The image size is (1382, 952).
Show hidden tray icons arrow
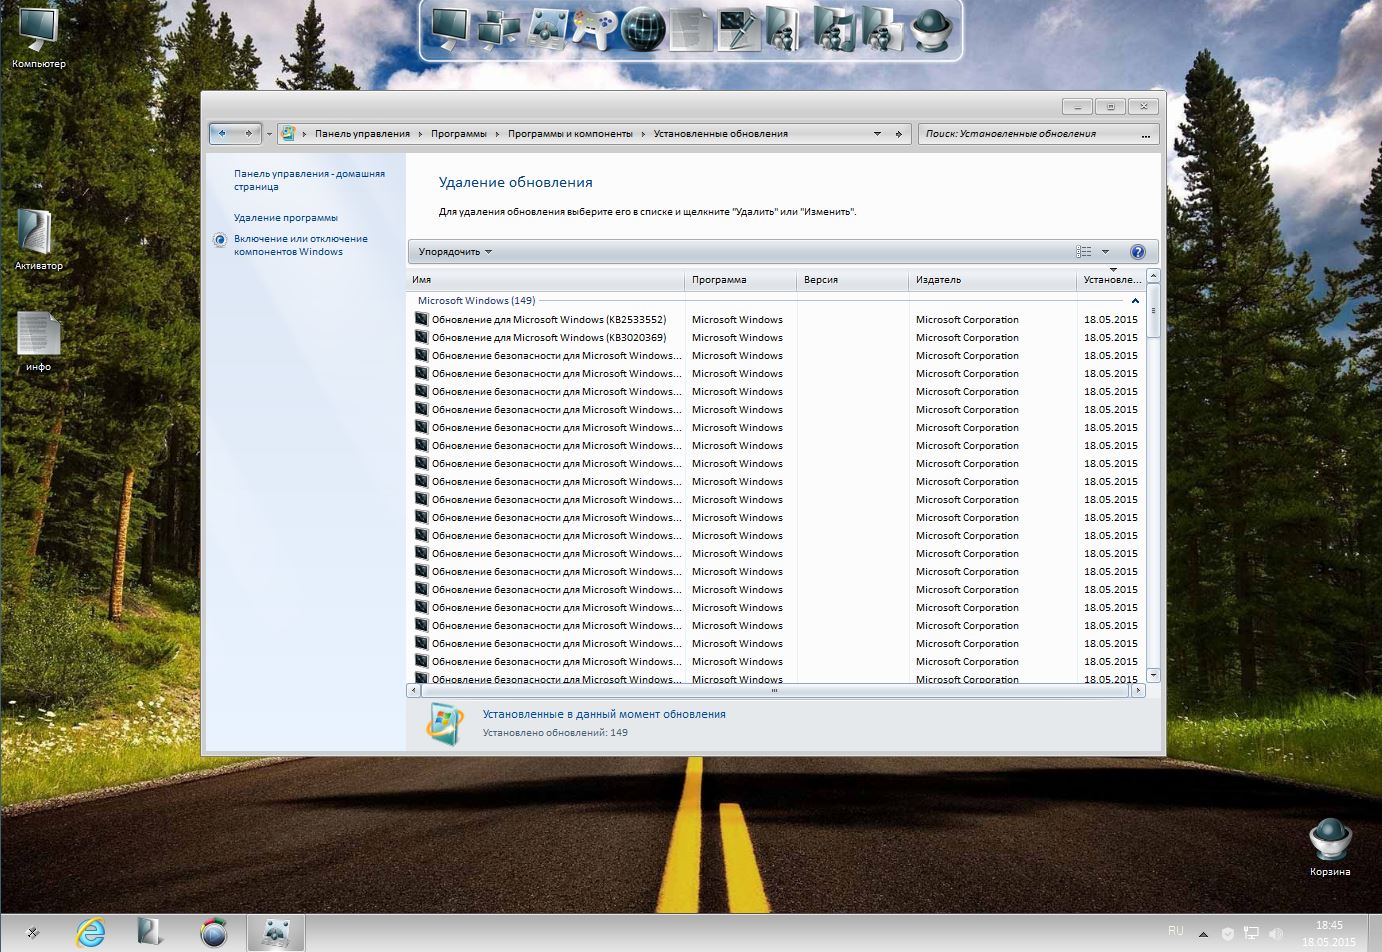1203,934
